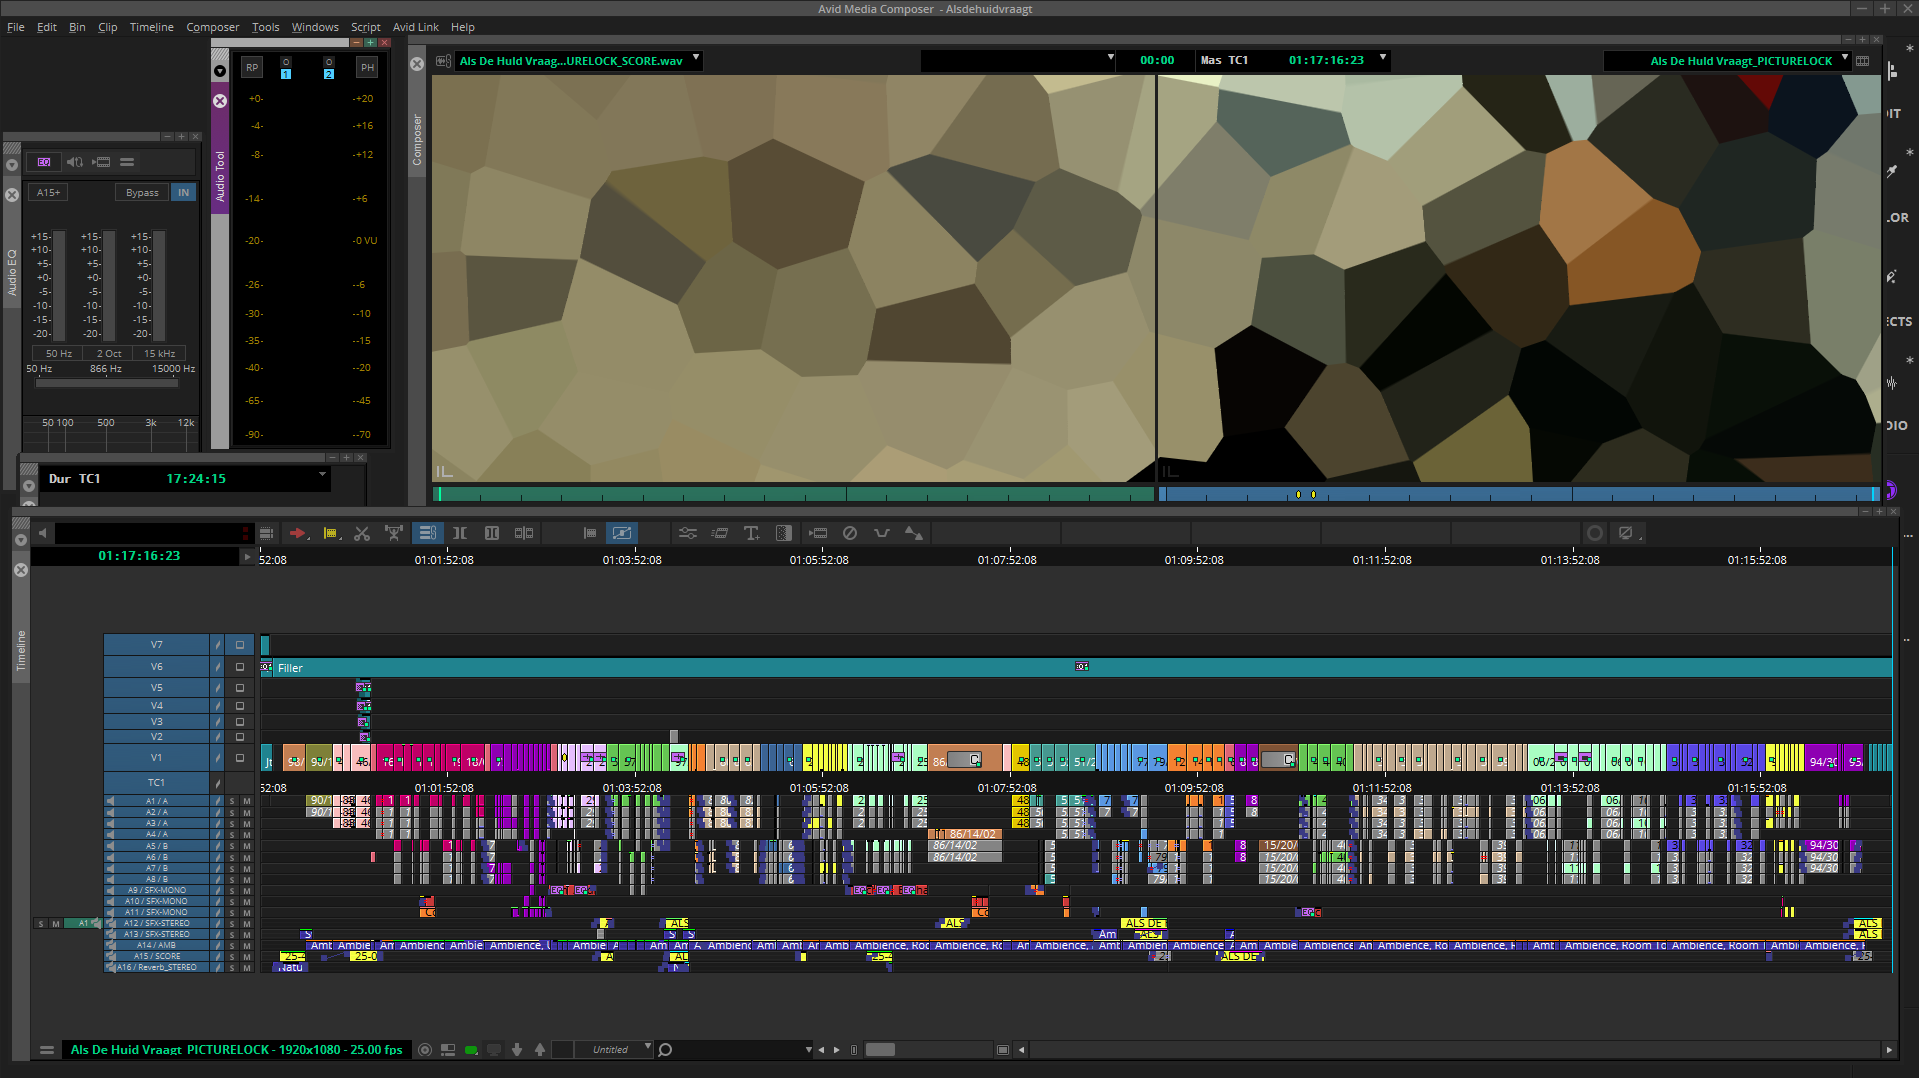The image size is (1919, 1078).
Task: Click the Title tool T icon
Action: (x=751, y=533)
